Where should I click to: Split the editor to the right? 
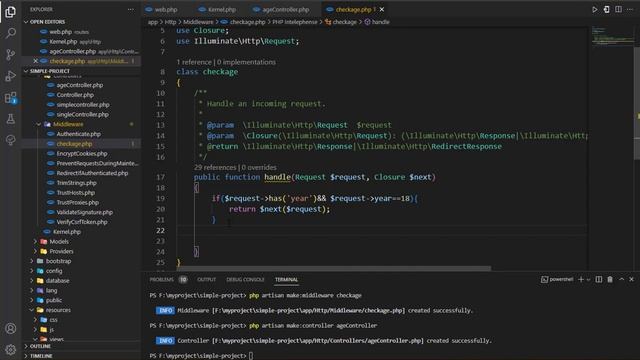coord(618,9)
